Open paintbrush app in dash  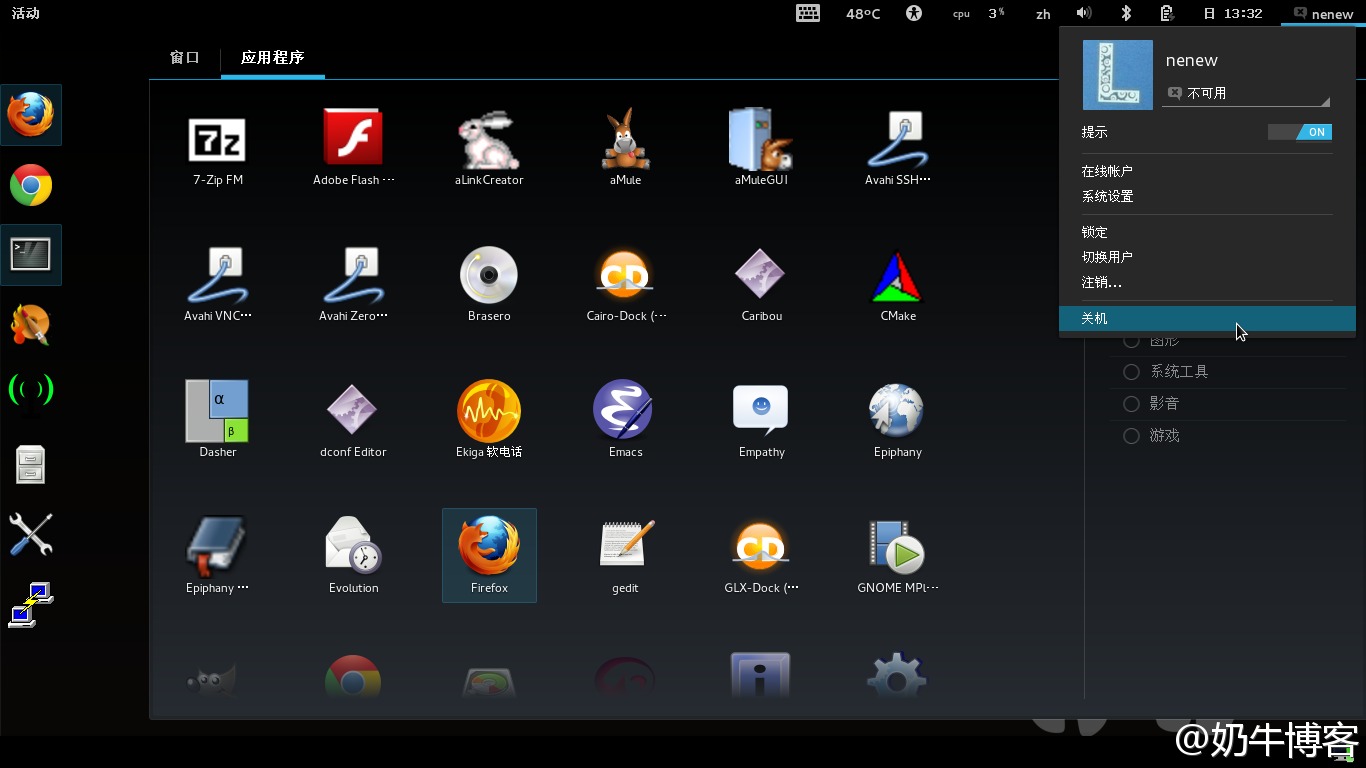(31, 325)
